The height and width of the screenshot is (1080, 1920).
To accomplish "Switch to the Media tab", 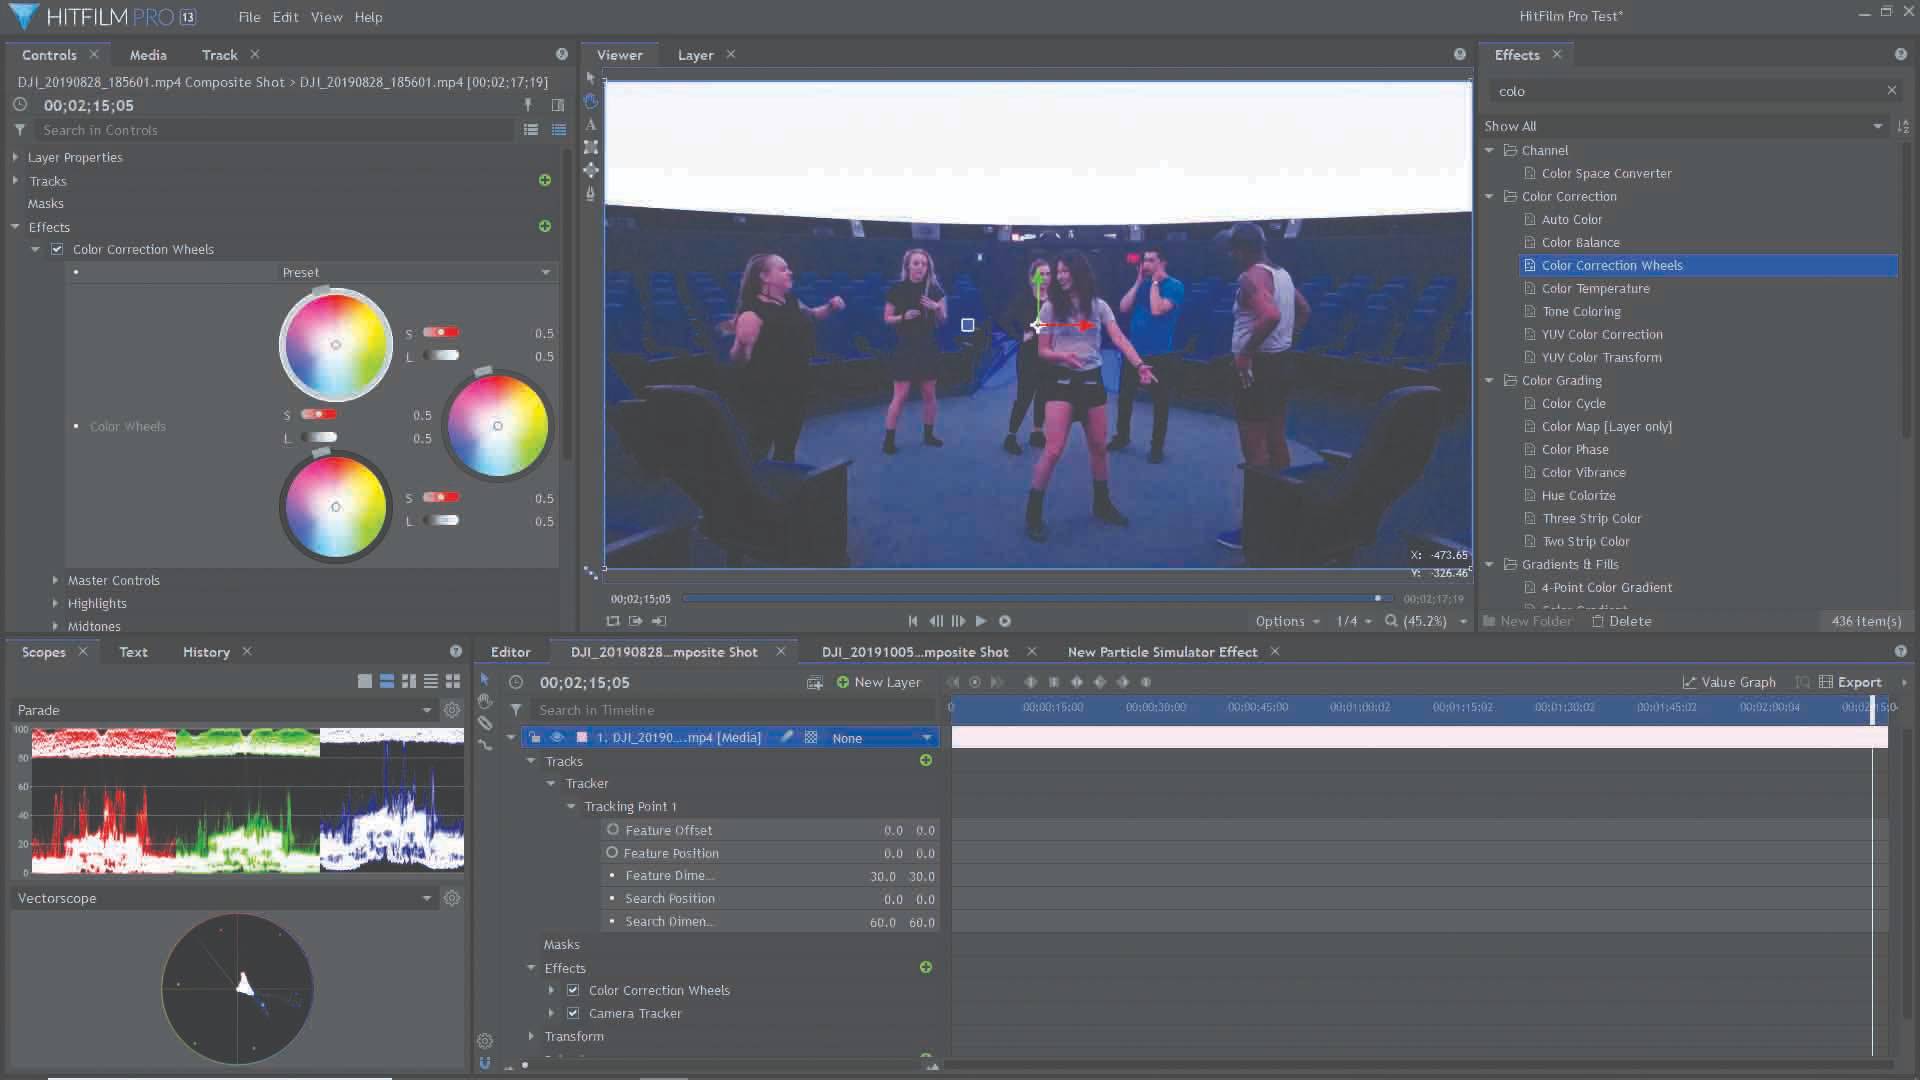I will [147, 55].
